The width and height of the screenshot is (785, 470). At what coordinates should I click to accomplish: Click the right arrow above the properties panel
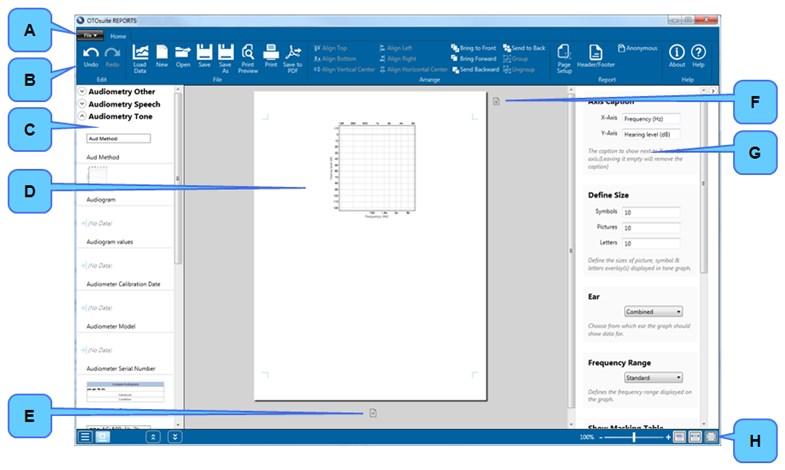pos(713,91)
